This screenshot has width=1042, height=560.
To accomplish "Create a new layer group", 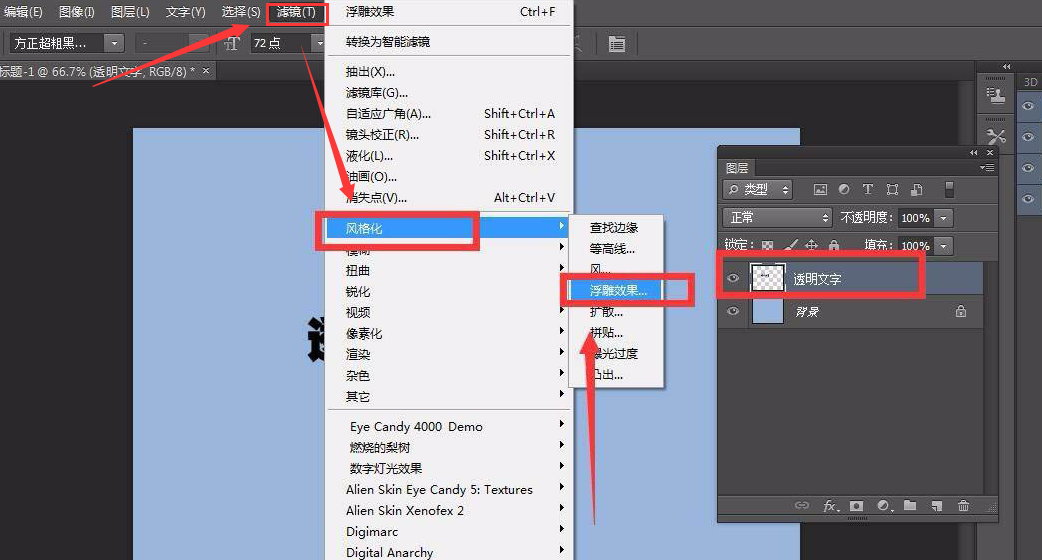I will pos(910,506).
